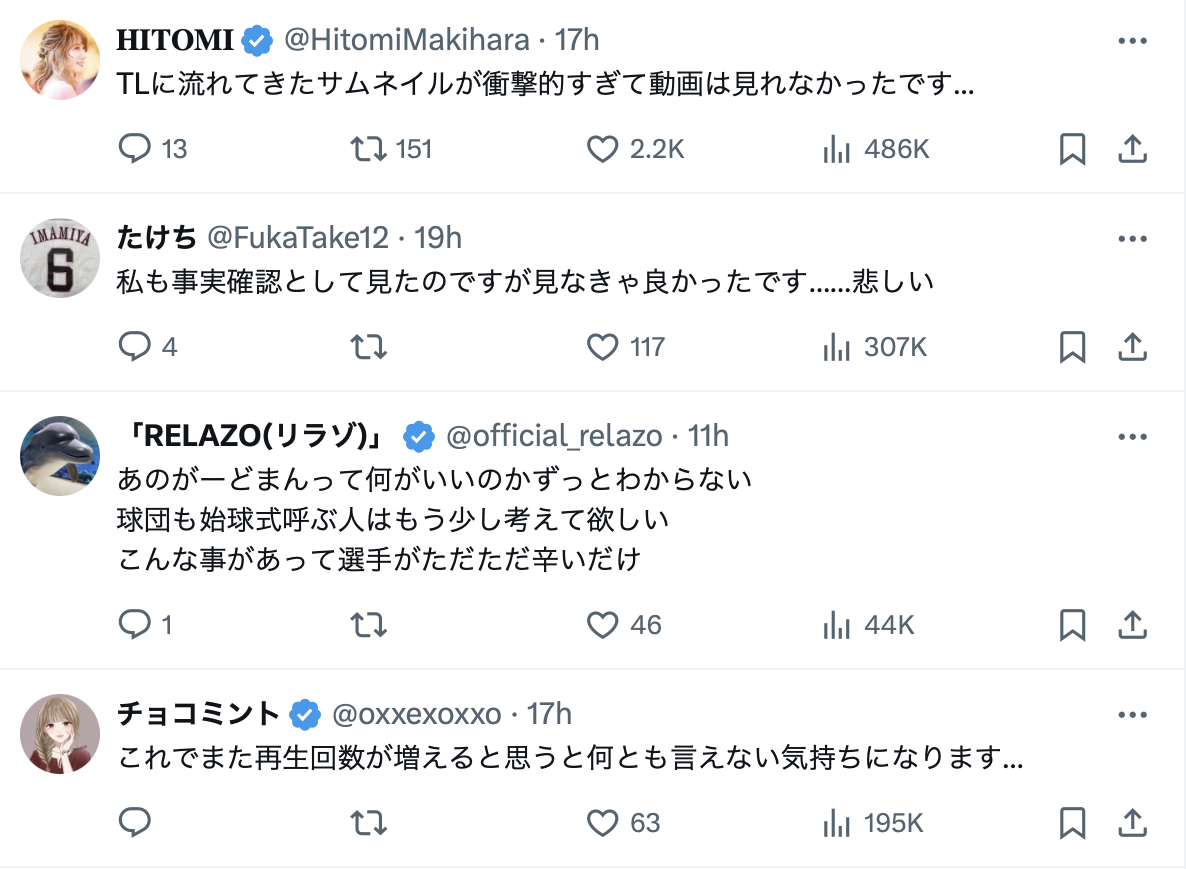The height and width of the screenshot is (869, 1186).
Task: Bookmark チョコミント's tweet
Action: [1072, 823]
